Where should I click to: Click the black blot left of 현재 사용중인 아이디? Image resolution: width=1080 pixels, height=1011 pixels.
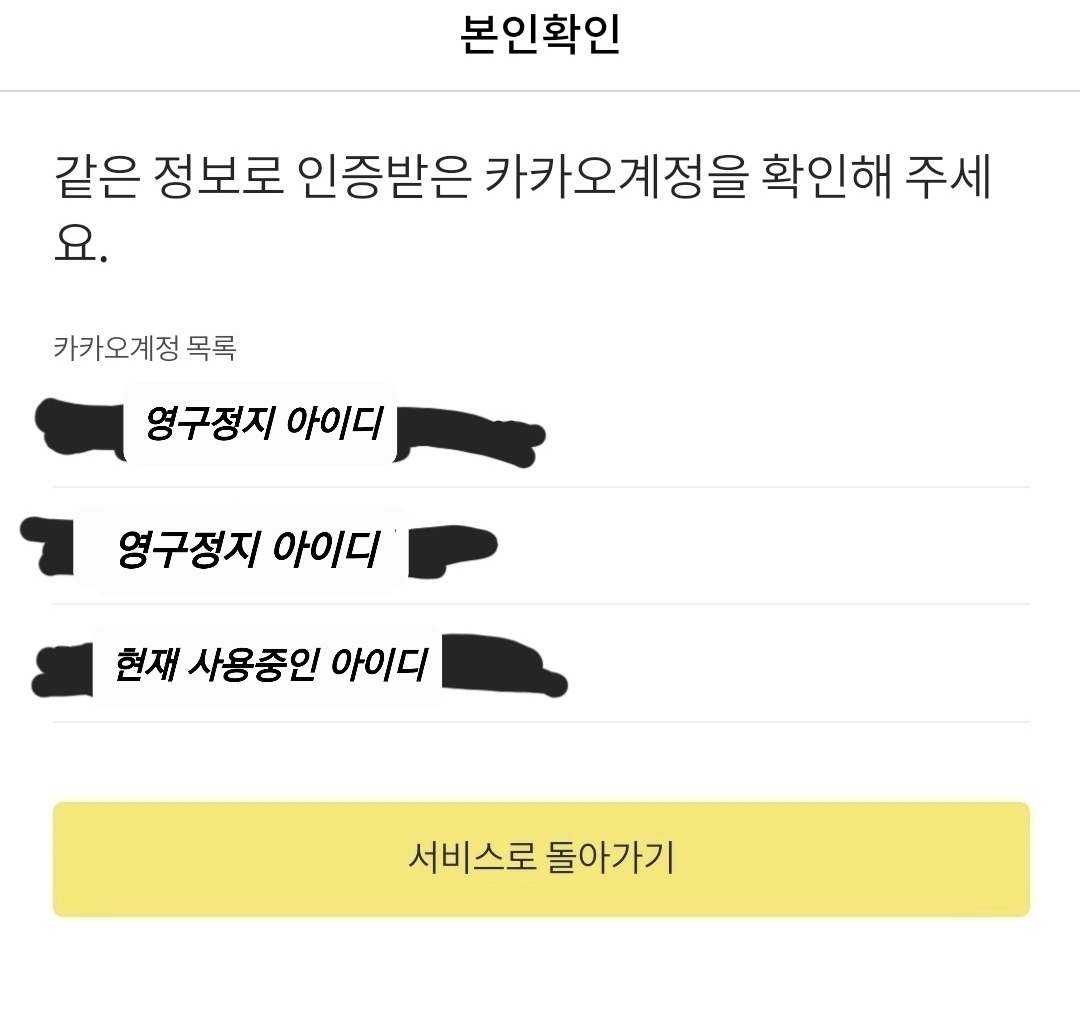tap(62, 669)
